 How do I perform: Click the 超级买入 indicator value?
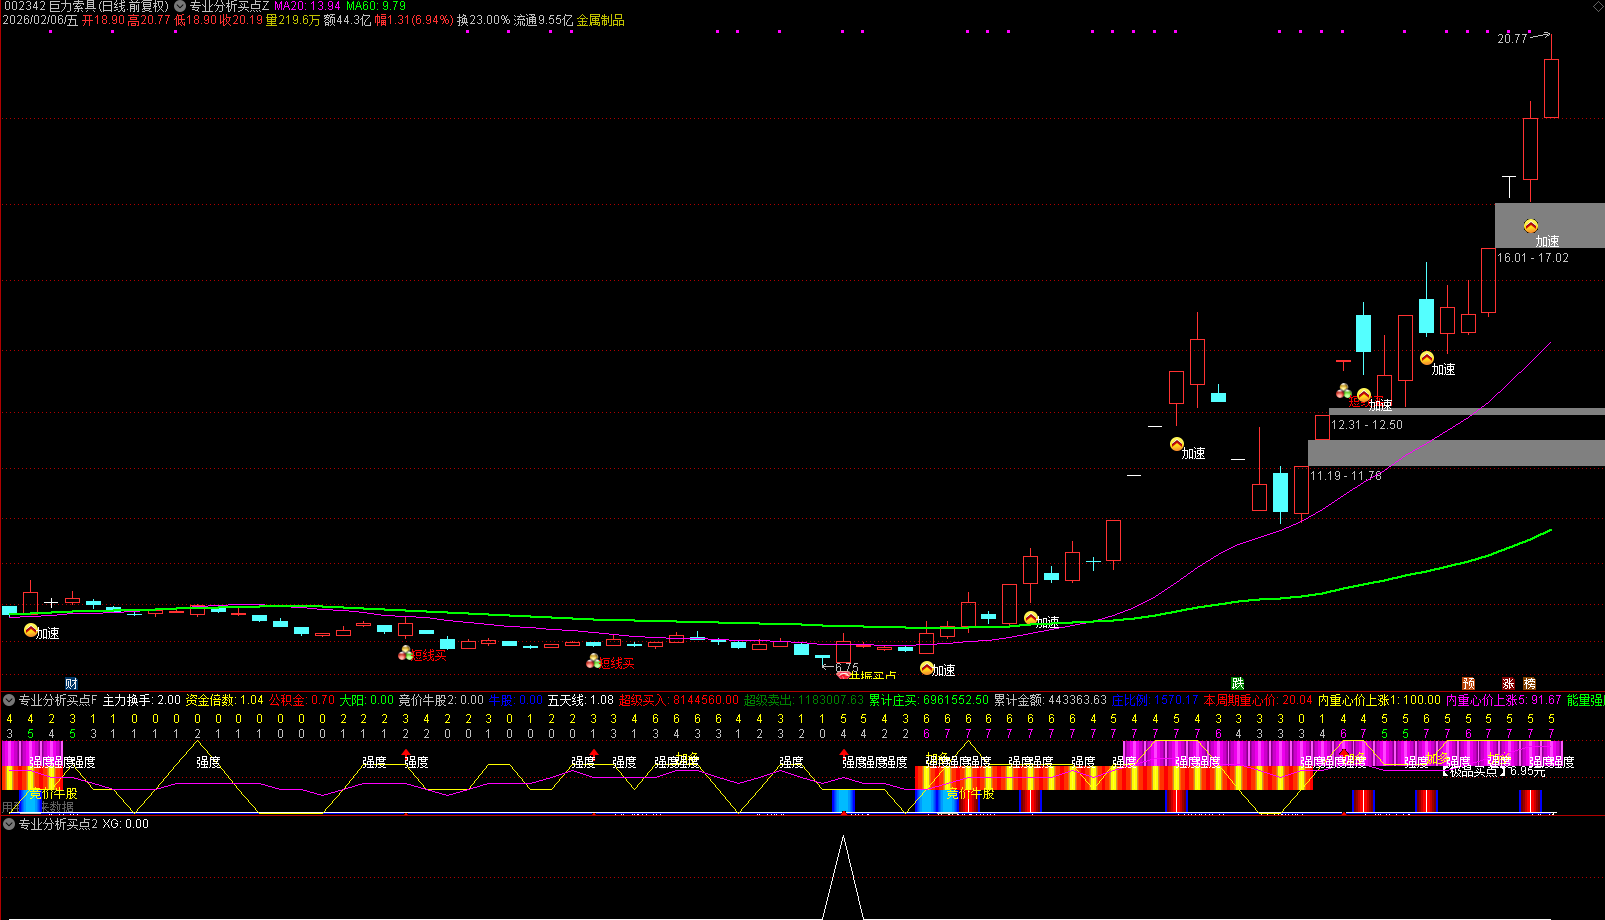pyautogui.click(x=679, y=700)
